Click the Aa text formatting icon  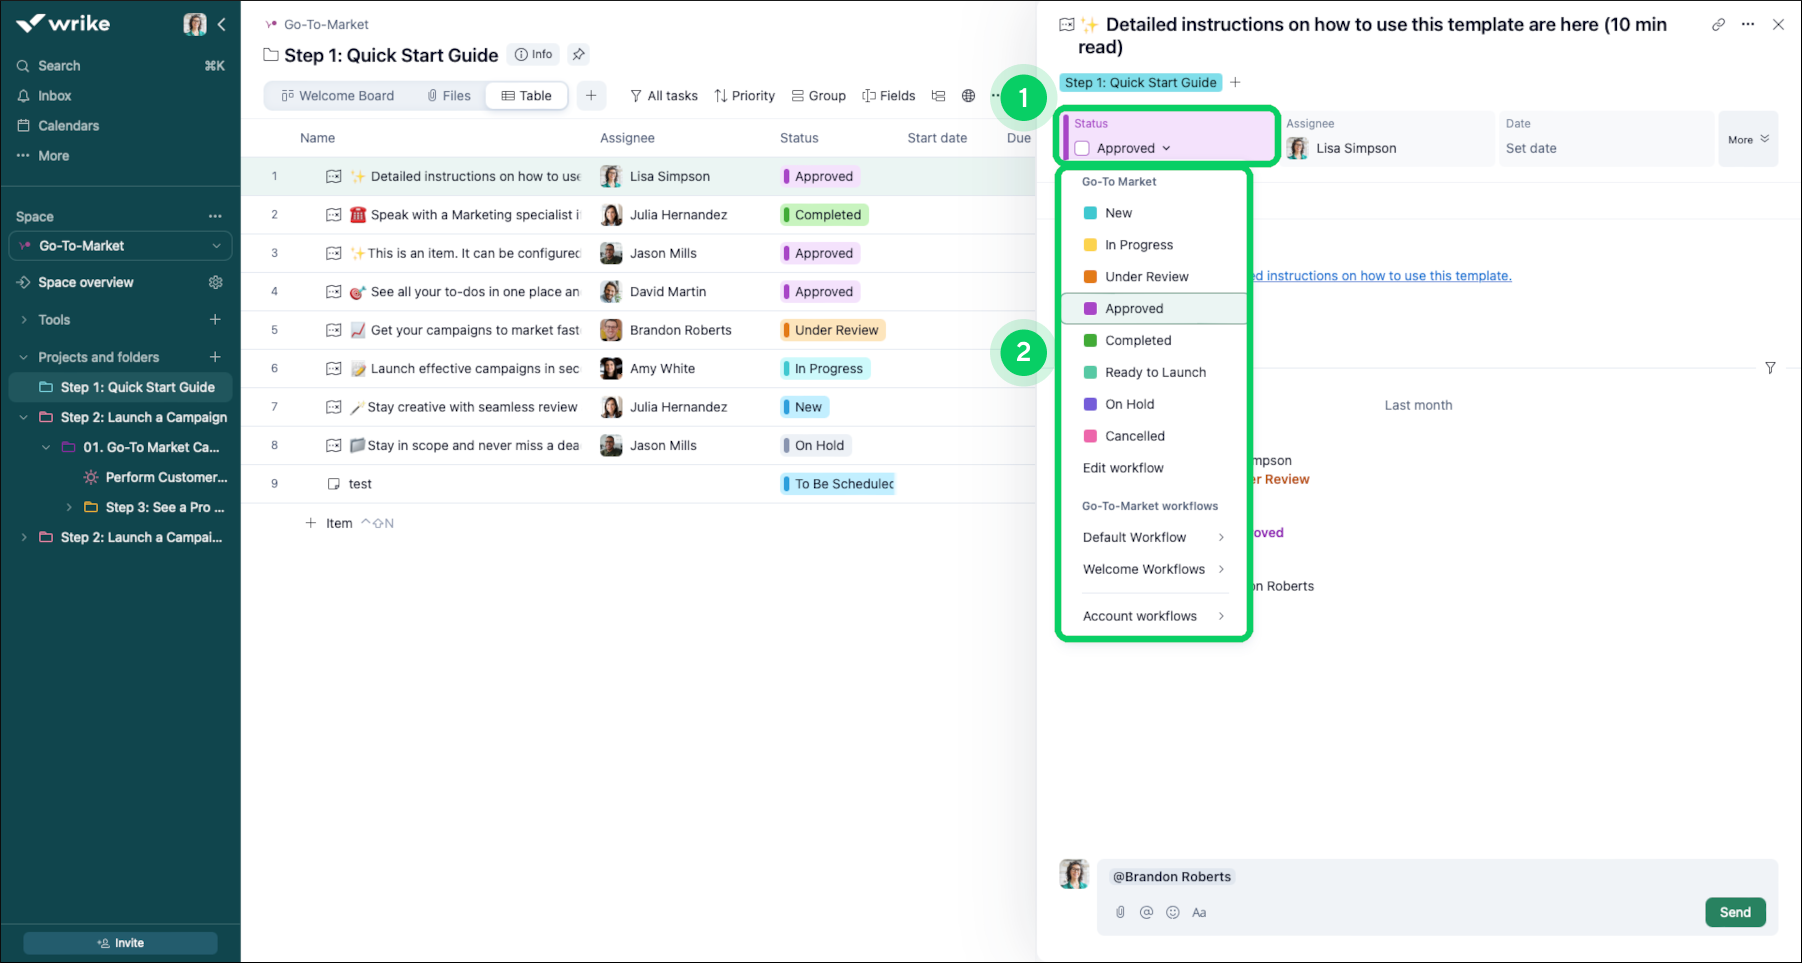(x=1199, y=912)
